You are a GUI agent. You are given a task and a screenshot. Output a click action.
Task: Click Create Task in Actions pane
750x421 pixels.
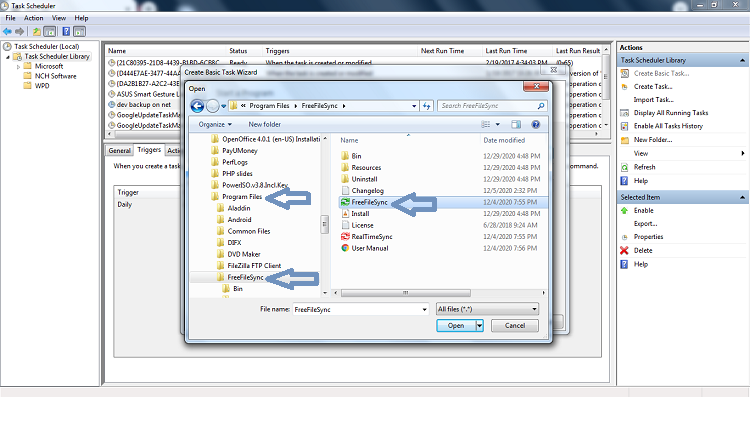point(653,87)
